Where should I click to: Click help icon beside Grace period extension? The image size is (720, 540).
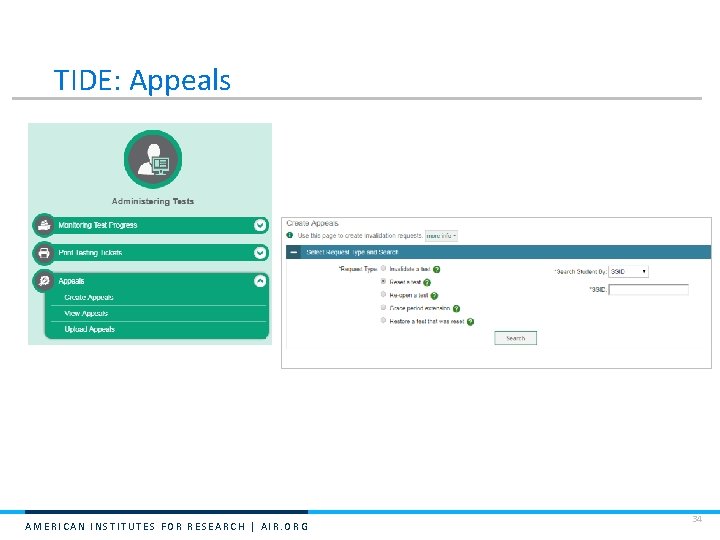click(456, 309)
